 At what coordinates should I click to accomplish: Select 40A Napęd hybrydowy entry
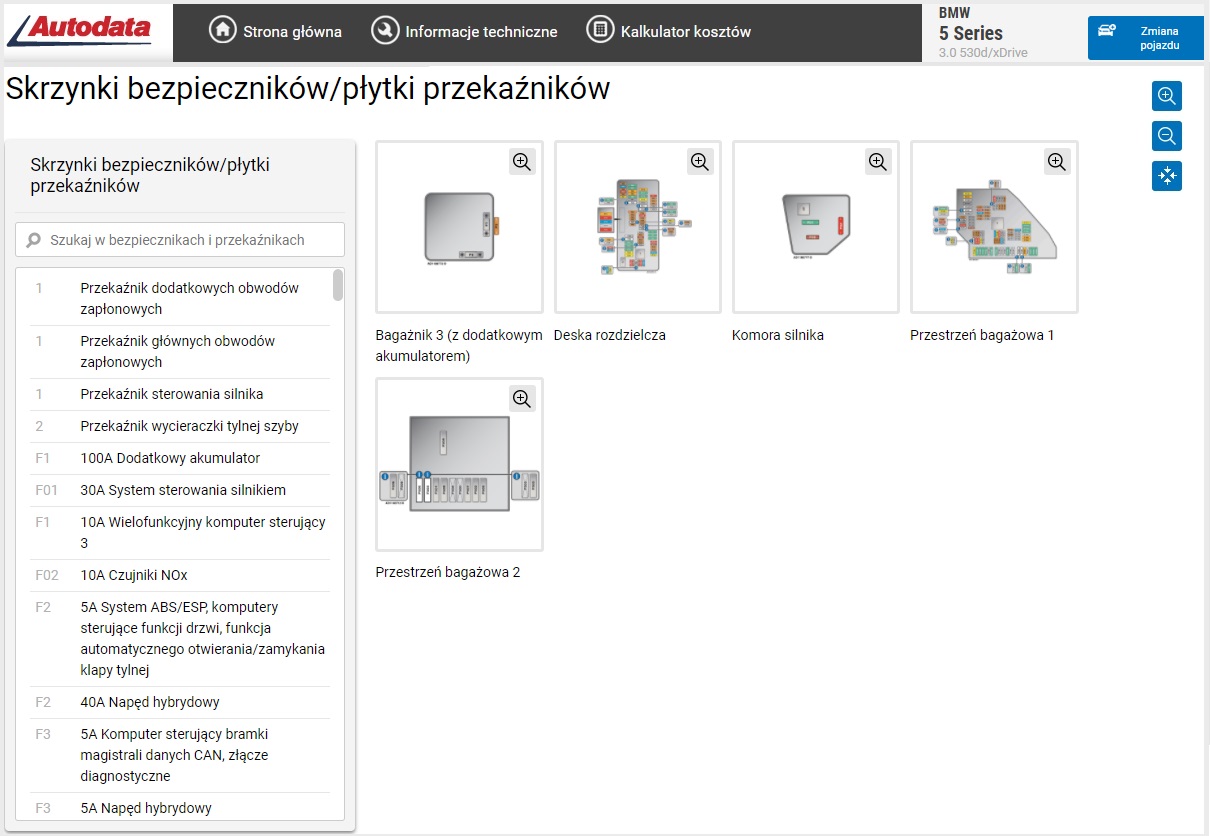pyautogui.click(x=180, y=702)
